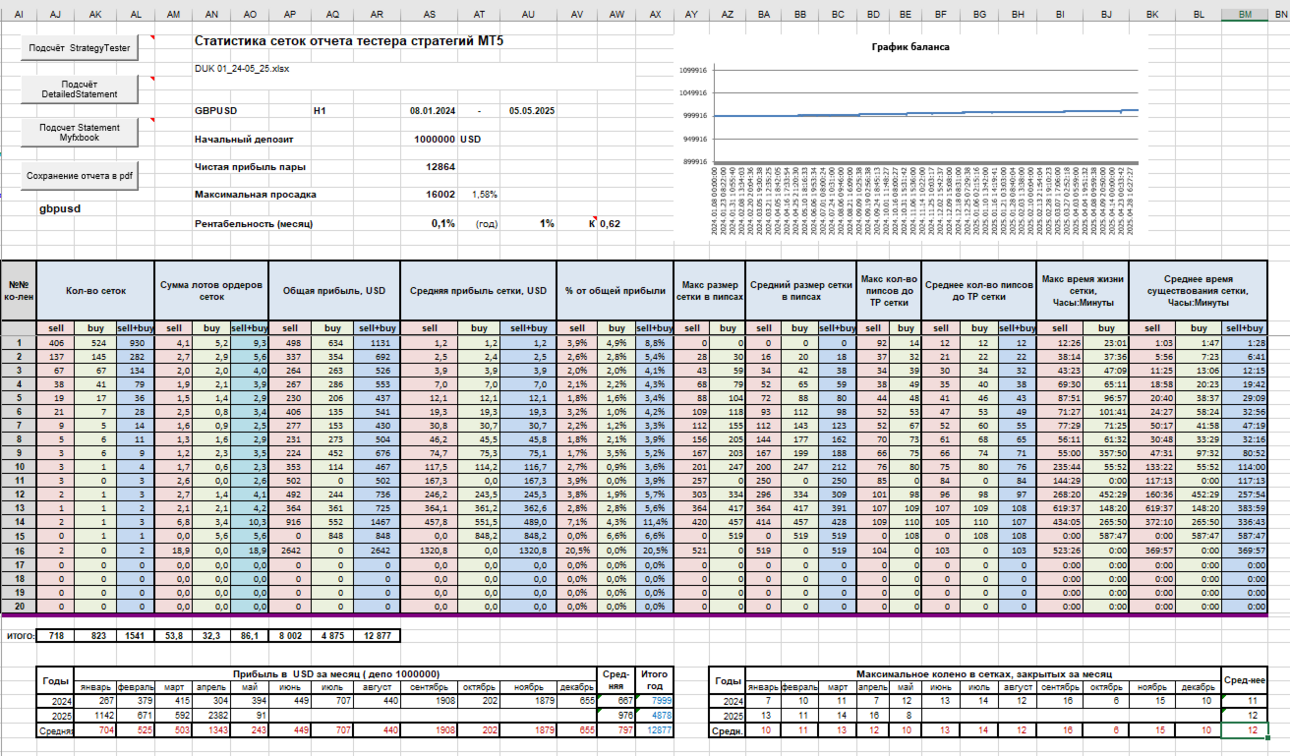Screen dimensions: 1290x756
Task: Click the total sell grids '718'
Action: coord(57,635)
